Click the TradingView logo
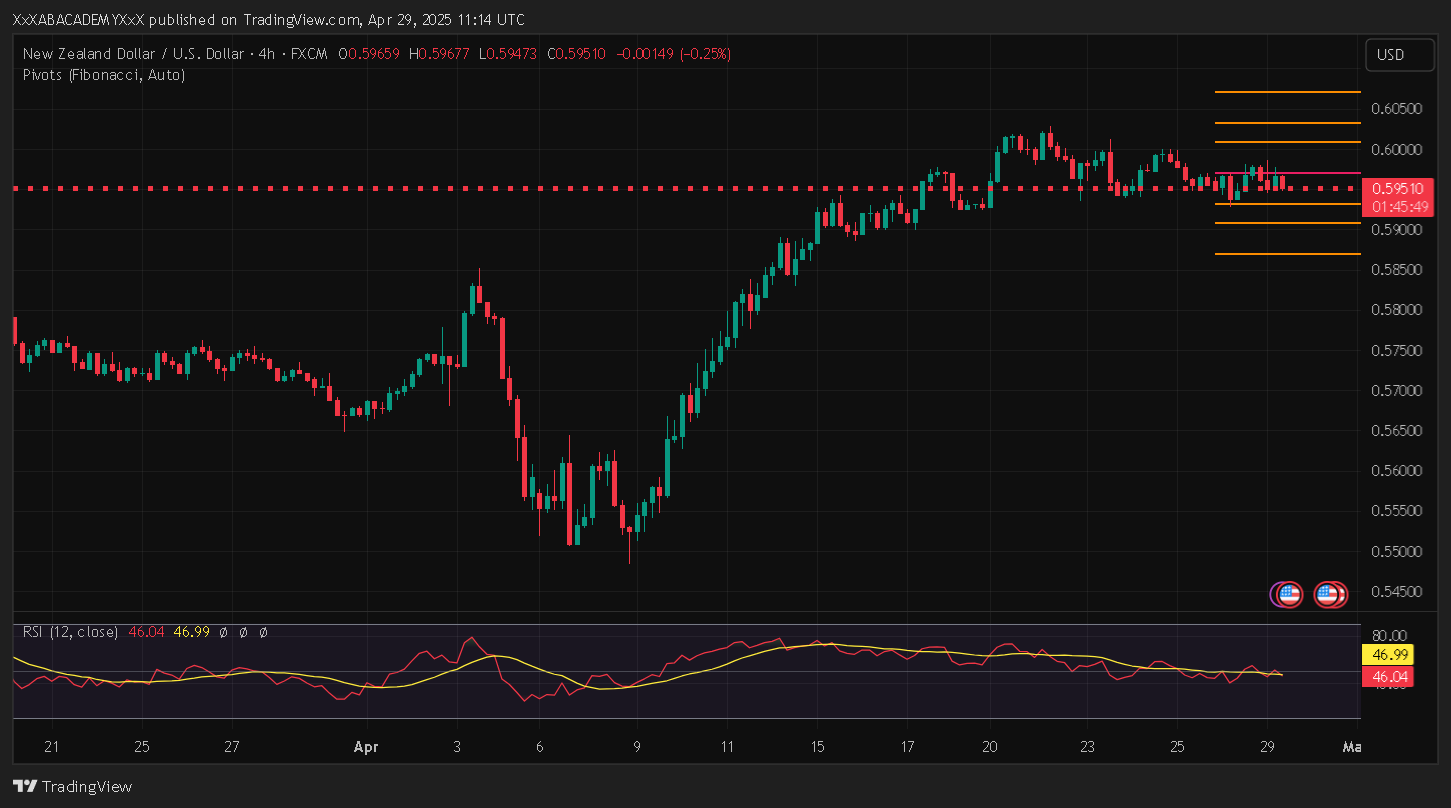This screenshot has height=808, width=1451. 72,786
